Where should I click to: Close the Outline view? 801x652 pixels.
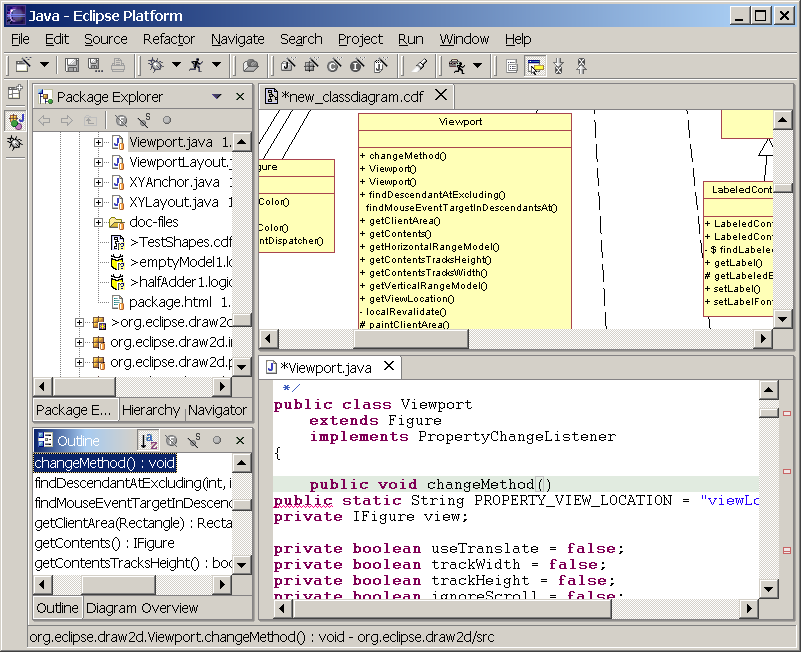pyautogui.click(x=240, y=440)
